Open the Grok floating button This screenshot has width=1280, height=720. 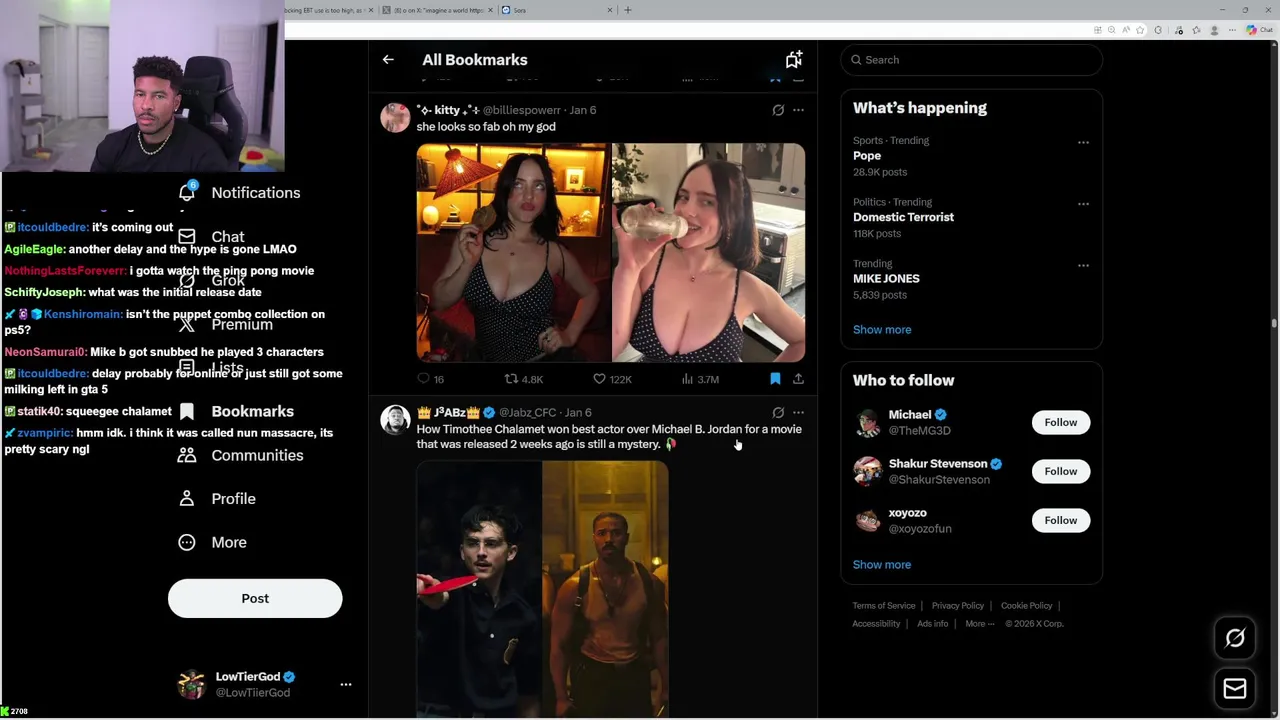click(x=1235, y=638)
